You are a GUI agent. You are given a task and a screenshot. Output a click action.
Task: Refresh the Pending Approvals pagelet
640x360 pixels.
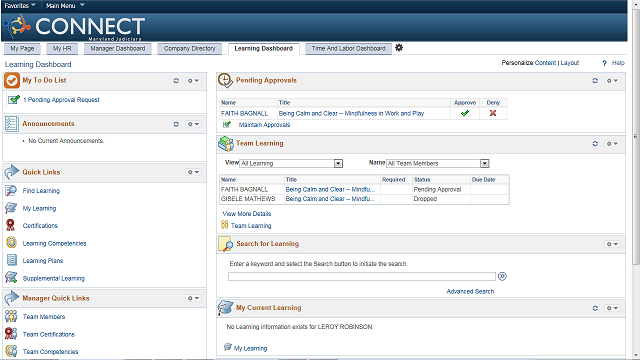tap(595, 80)
